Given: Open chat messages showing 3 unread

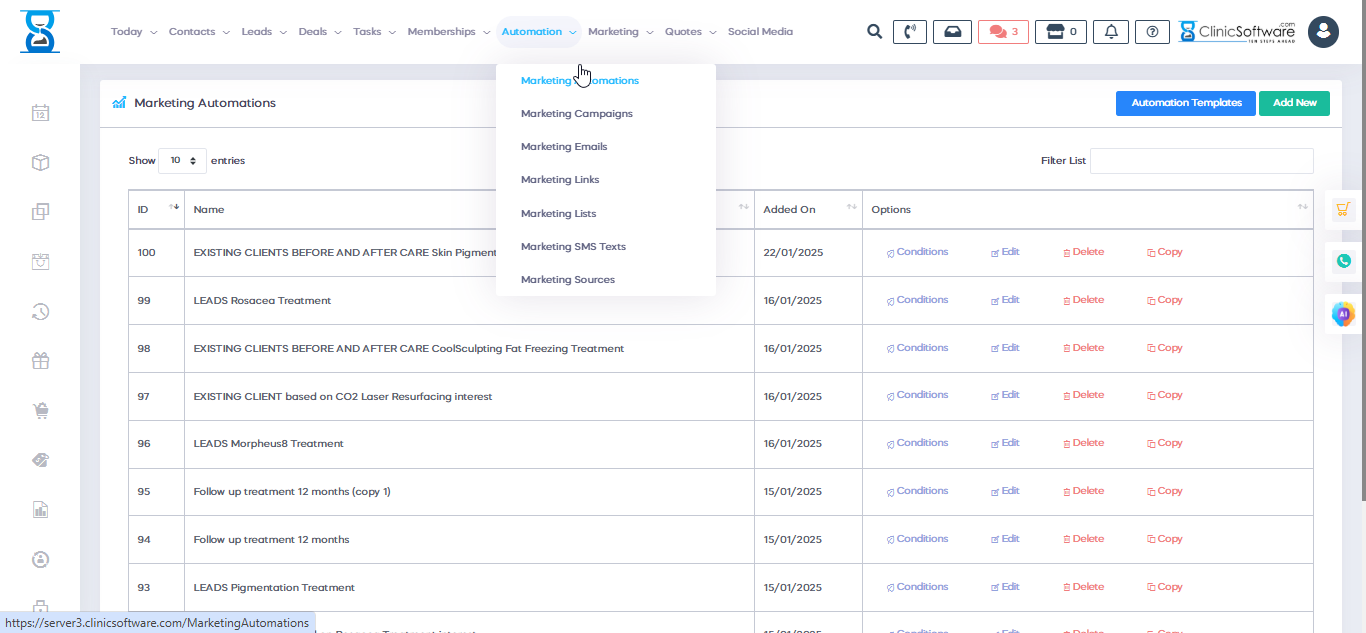Looking at the screenshot, I should (1003, 32).
